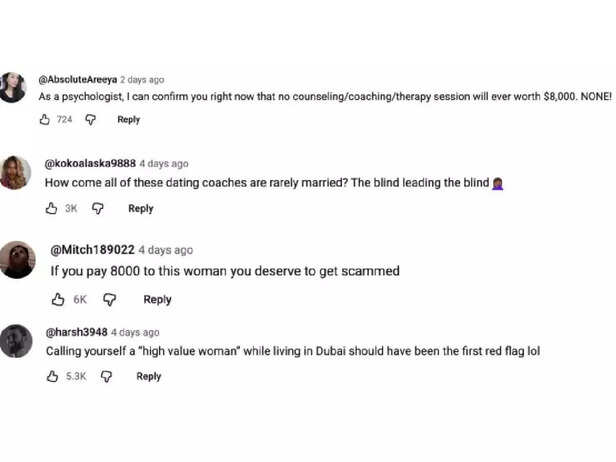The image size is (616, 462).
Task: Click @kokoalaska9888's profile avatar
Action: (15, 172)
